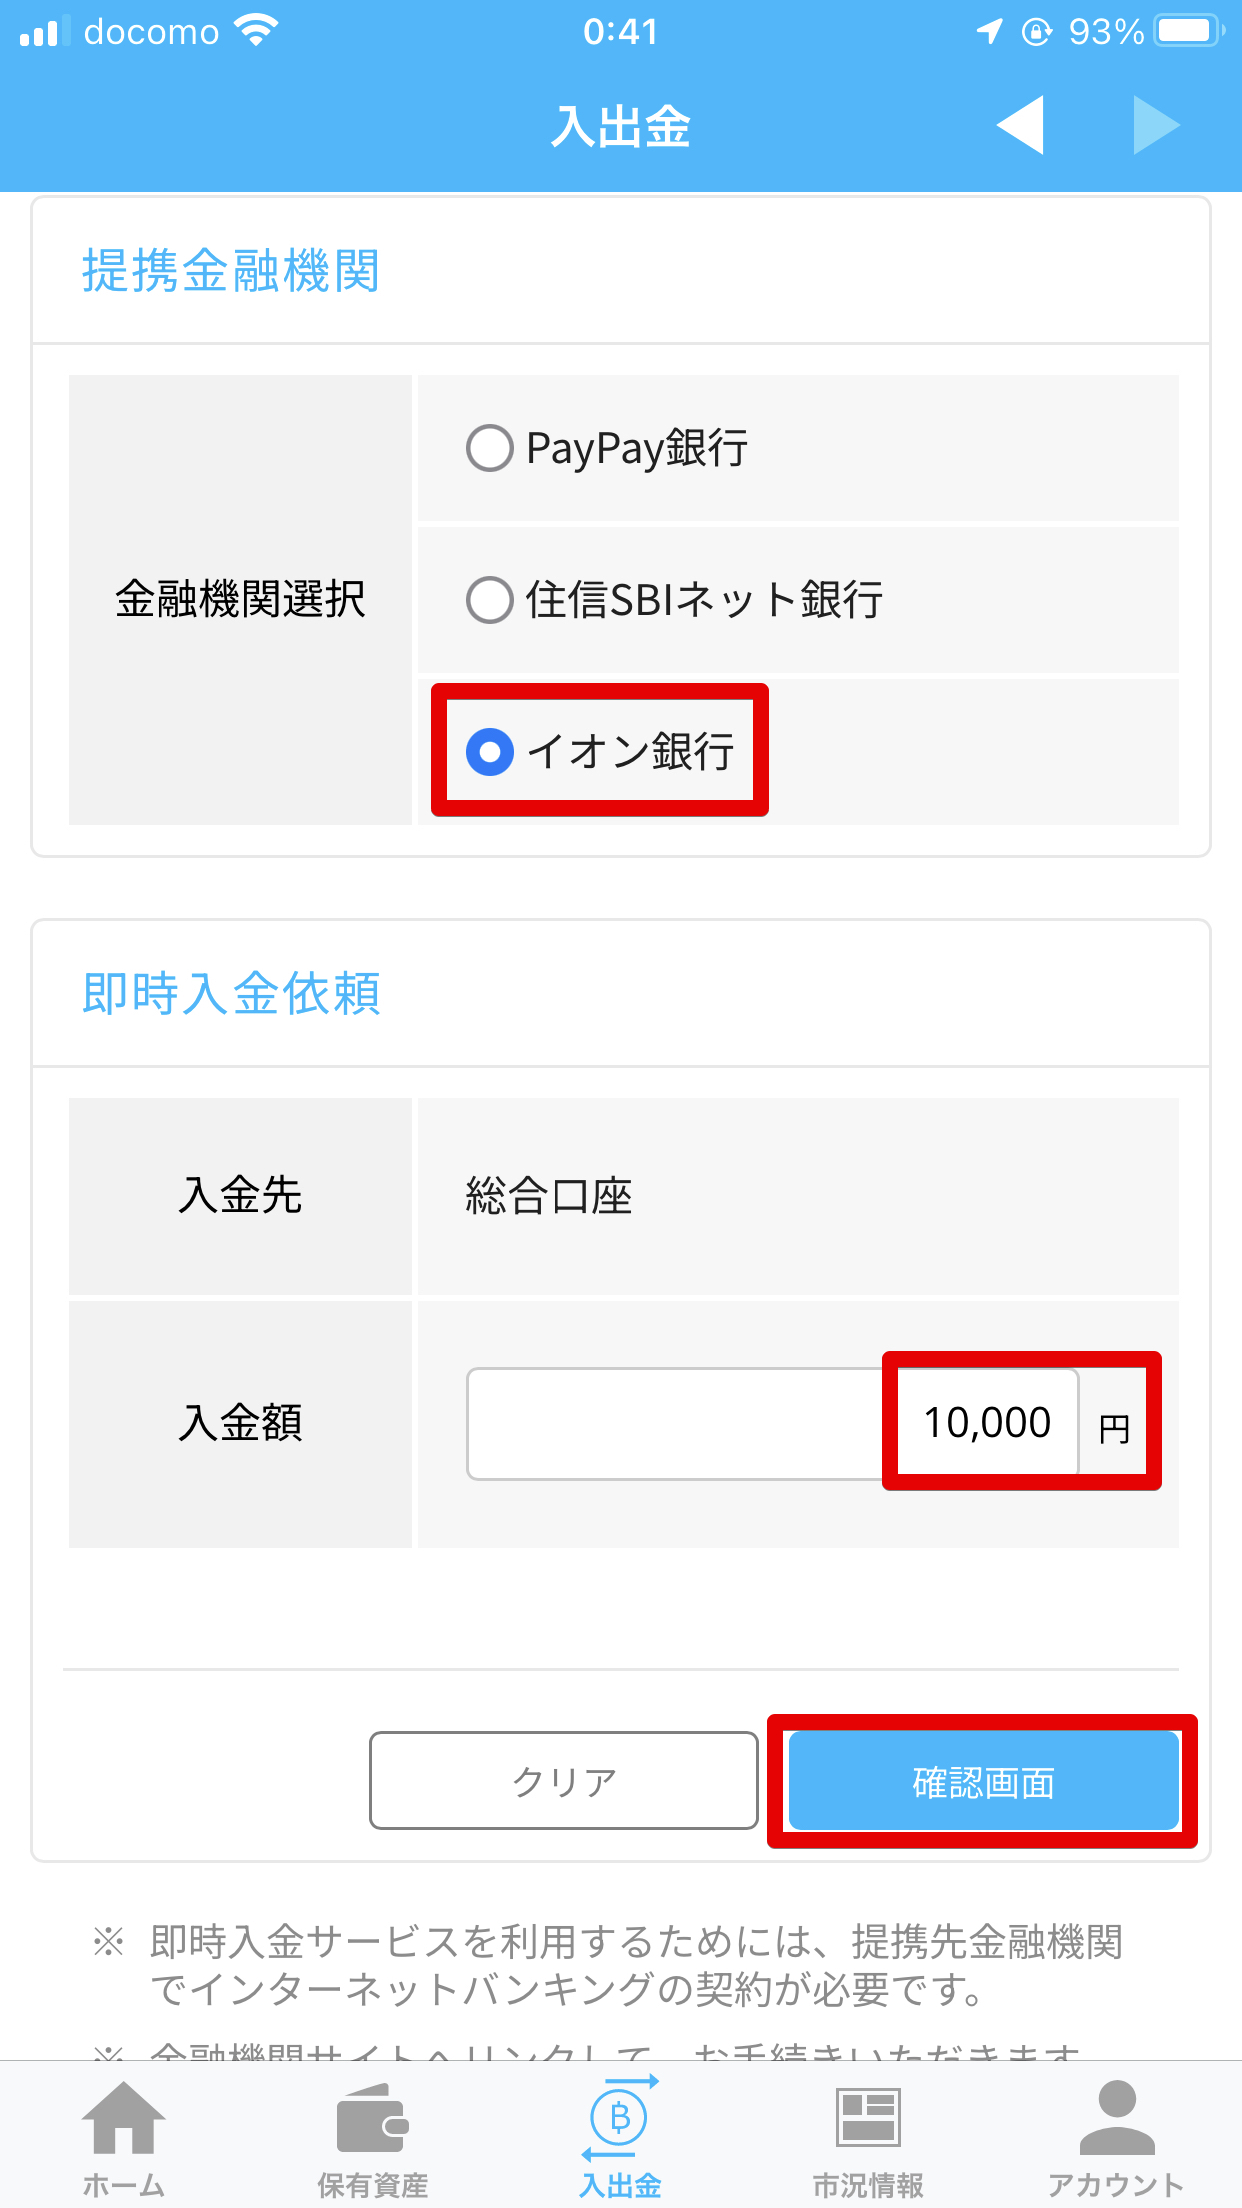Image resolution: width=1242 pixels, height=2208 pixels.
Task: Tap the 入出金 page title
Action: [x=621, y=127]
